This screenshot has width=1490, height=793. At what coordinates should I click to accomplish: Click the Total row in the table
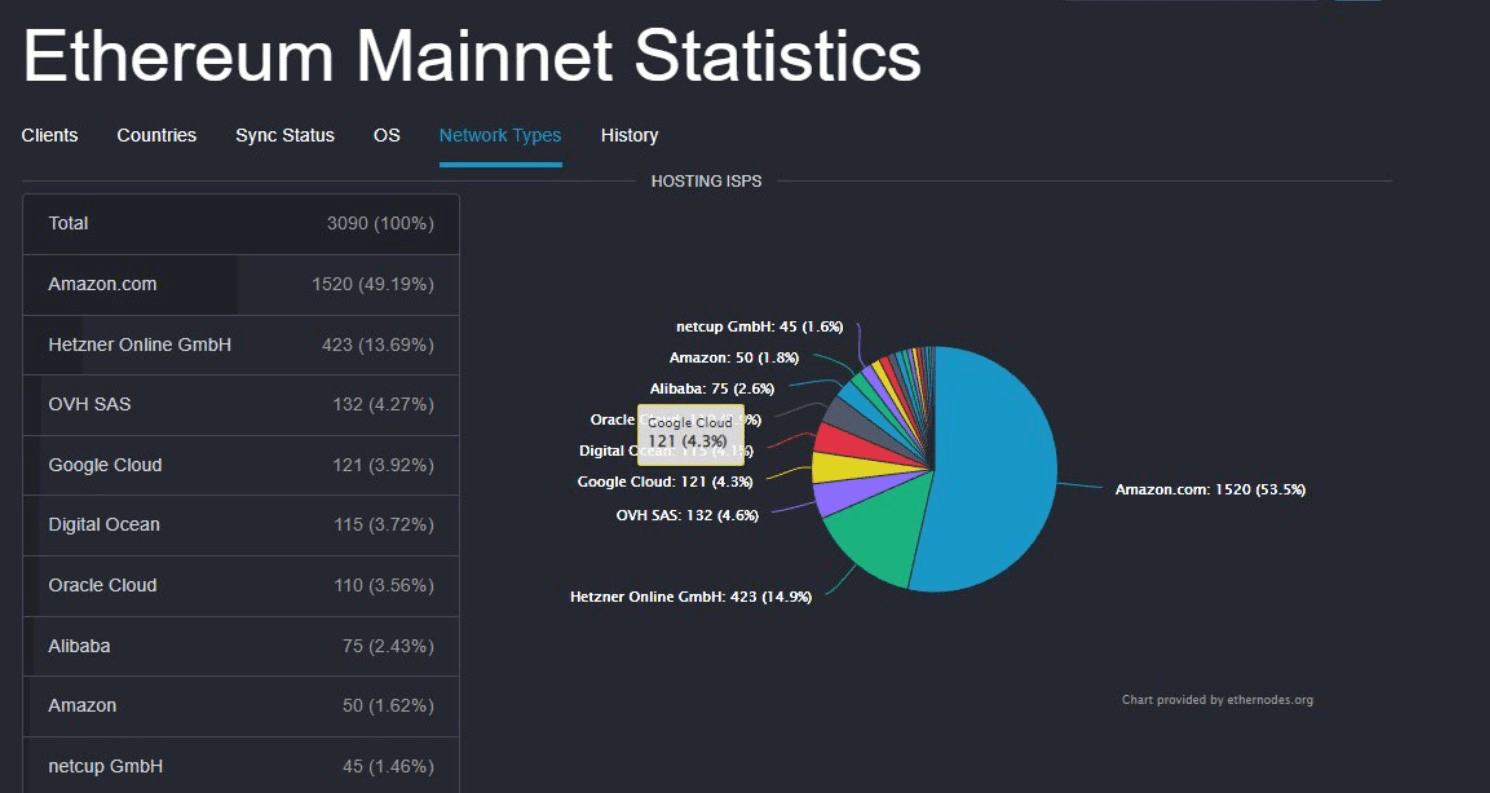click(241, 224)
